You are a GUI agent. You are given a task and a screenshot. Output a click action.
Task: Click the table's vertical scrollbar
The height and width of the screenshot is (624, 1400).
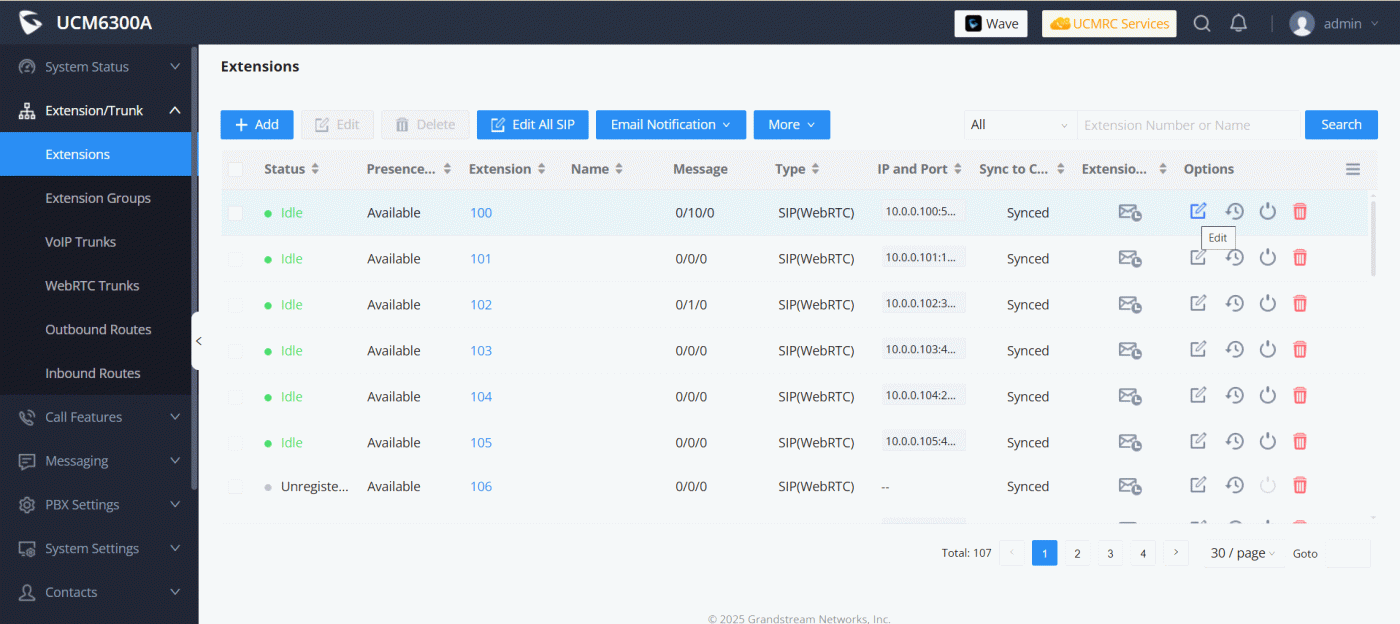pos(1373,240)
